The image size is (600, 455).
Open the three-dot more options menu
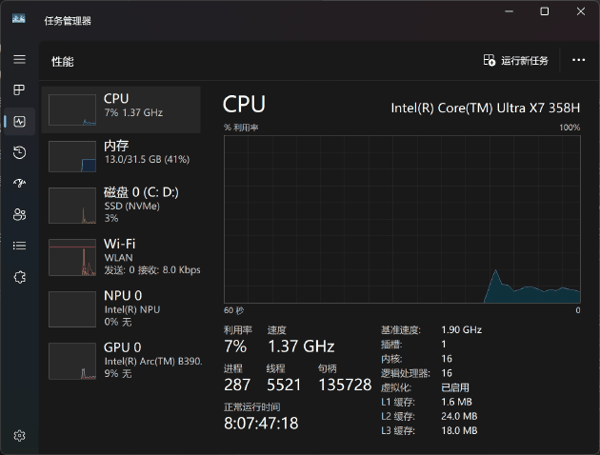[x=578, y=60]
